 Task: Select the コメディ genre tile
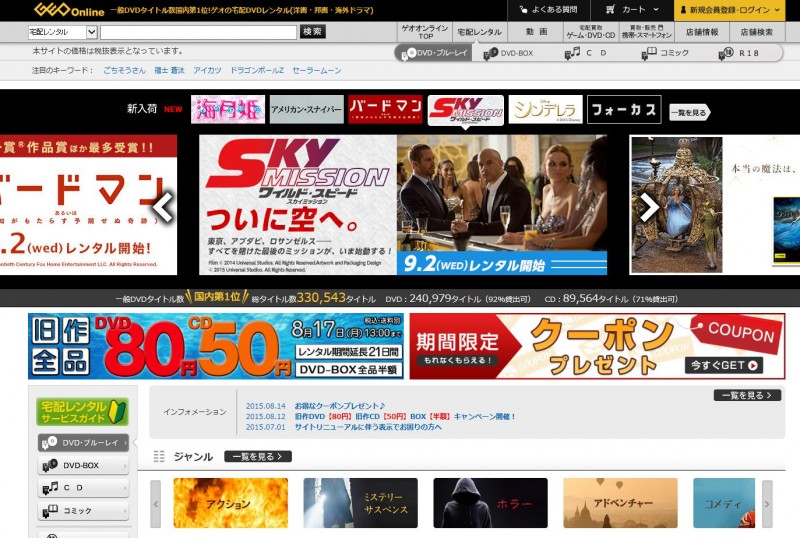[x=724, y=503]
